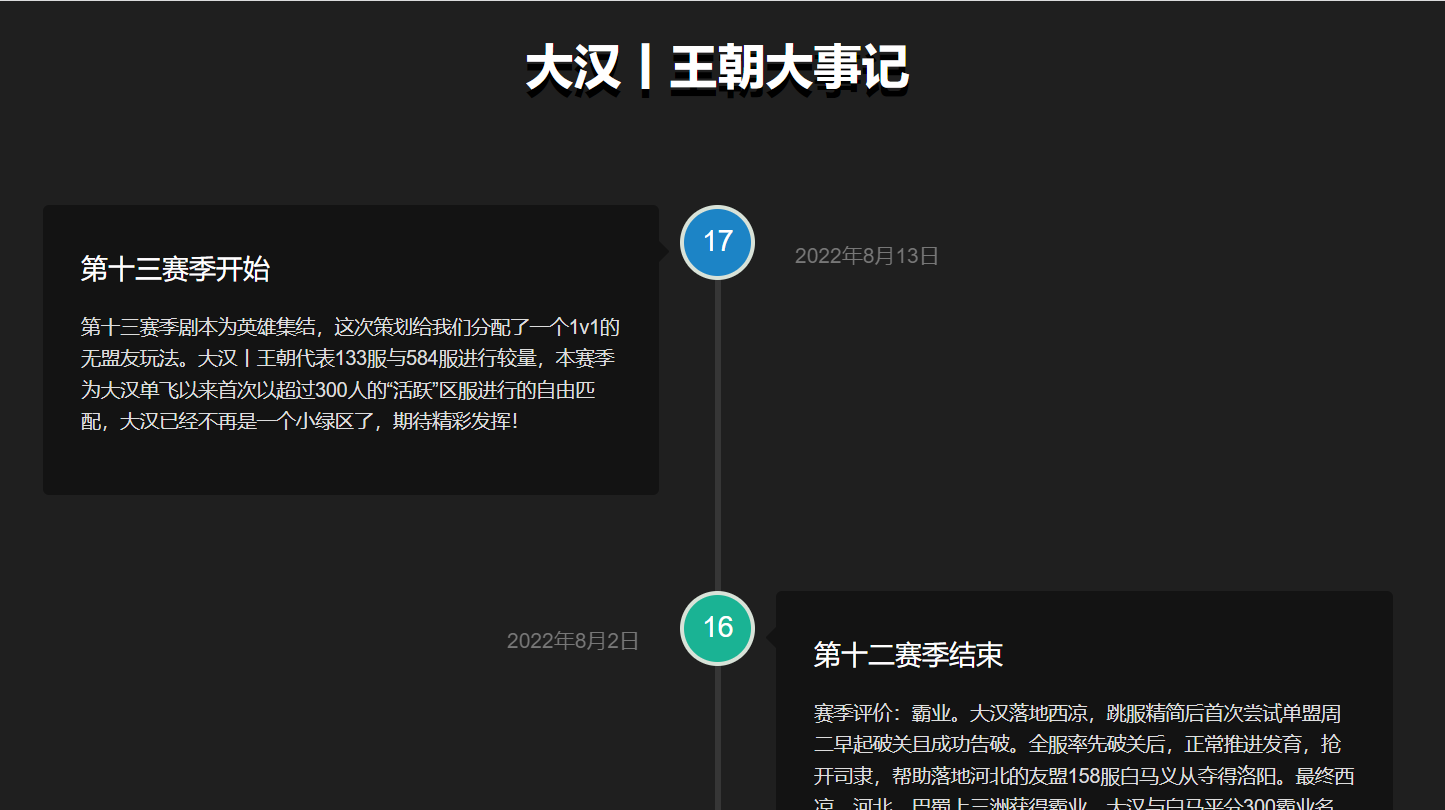Click the last line ending 期待精彩发挥
Screen dimensions: 1445x810
300,421
